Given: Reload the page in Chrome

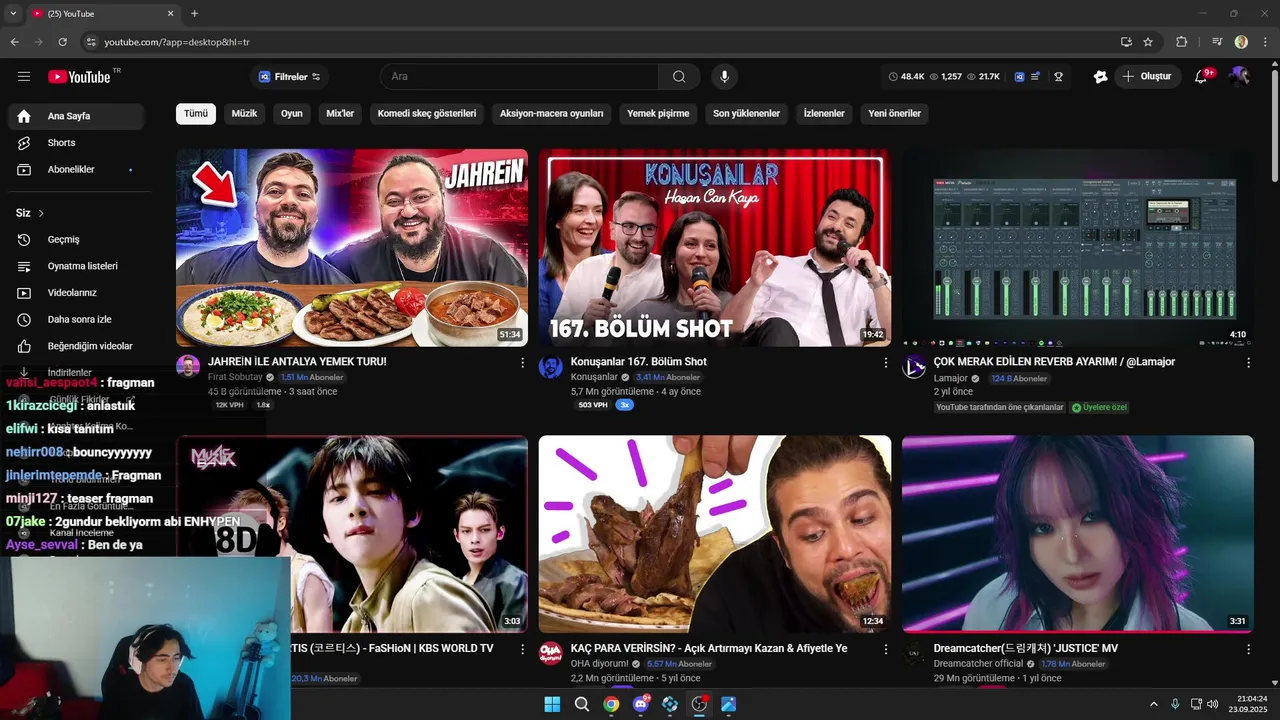Looking at the screenshot, I should 63,42.
